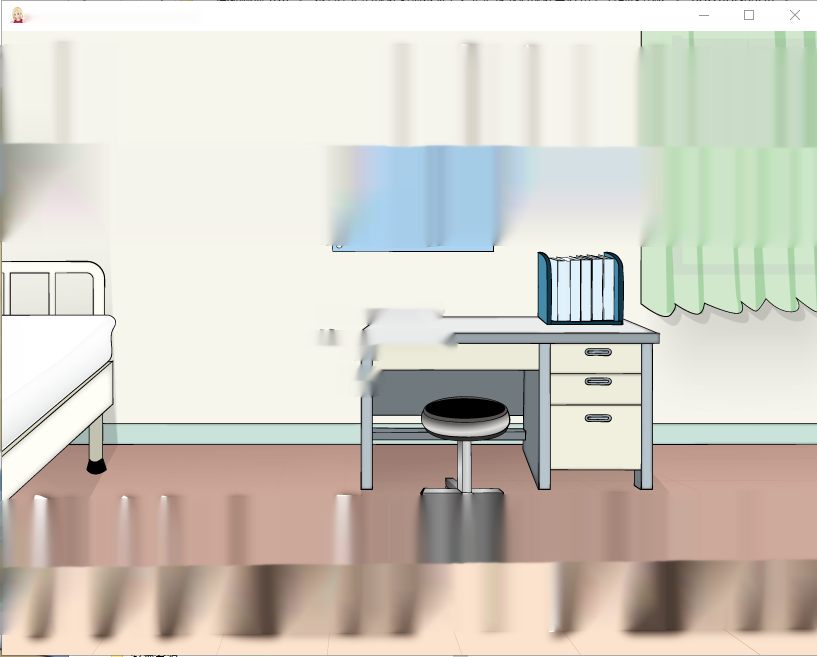Screen dimensions: 817x657
Task: Maximize the game window
Action: (x=749, y=15)
